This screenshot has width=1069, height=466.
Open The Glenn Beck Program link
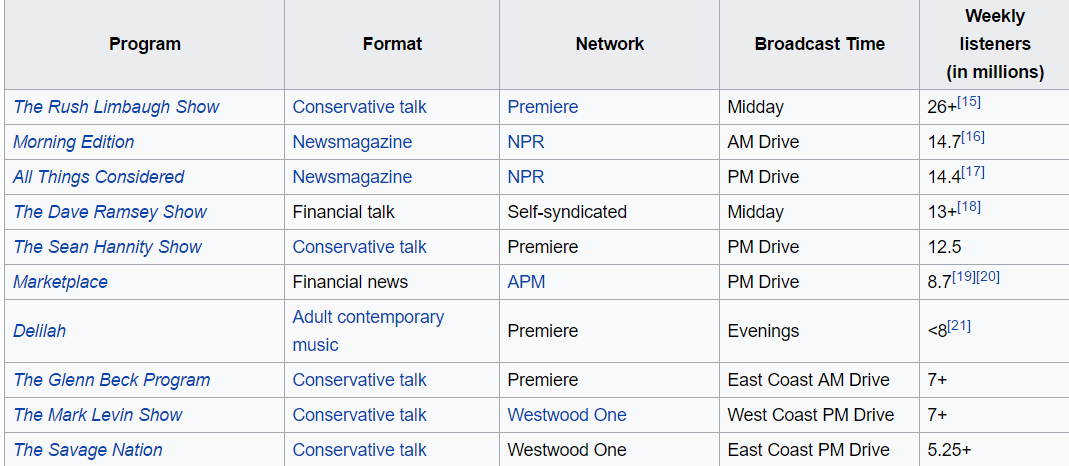tap(111, 380)
